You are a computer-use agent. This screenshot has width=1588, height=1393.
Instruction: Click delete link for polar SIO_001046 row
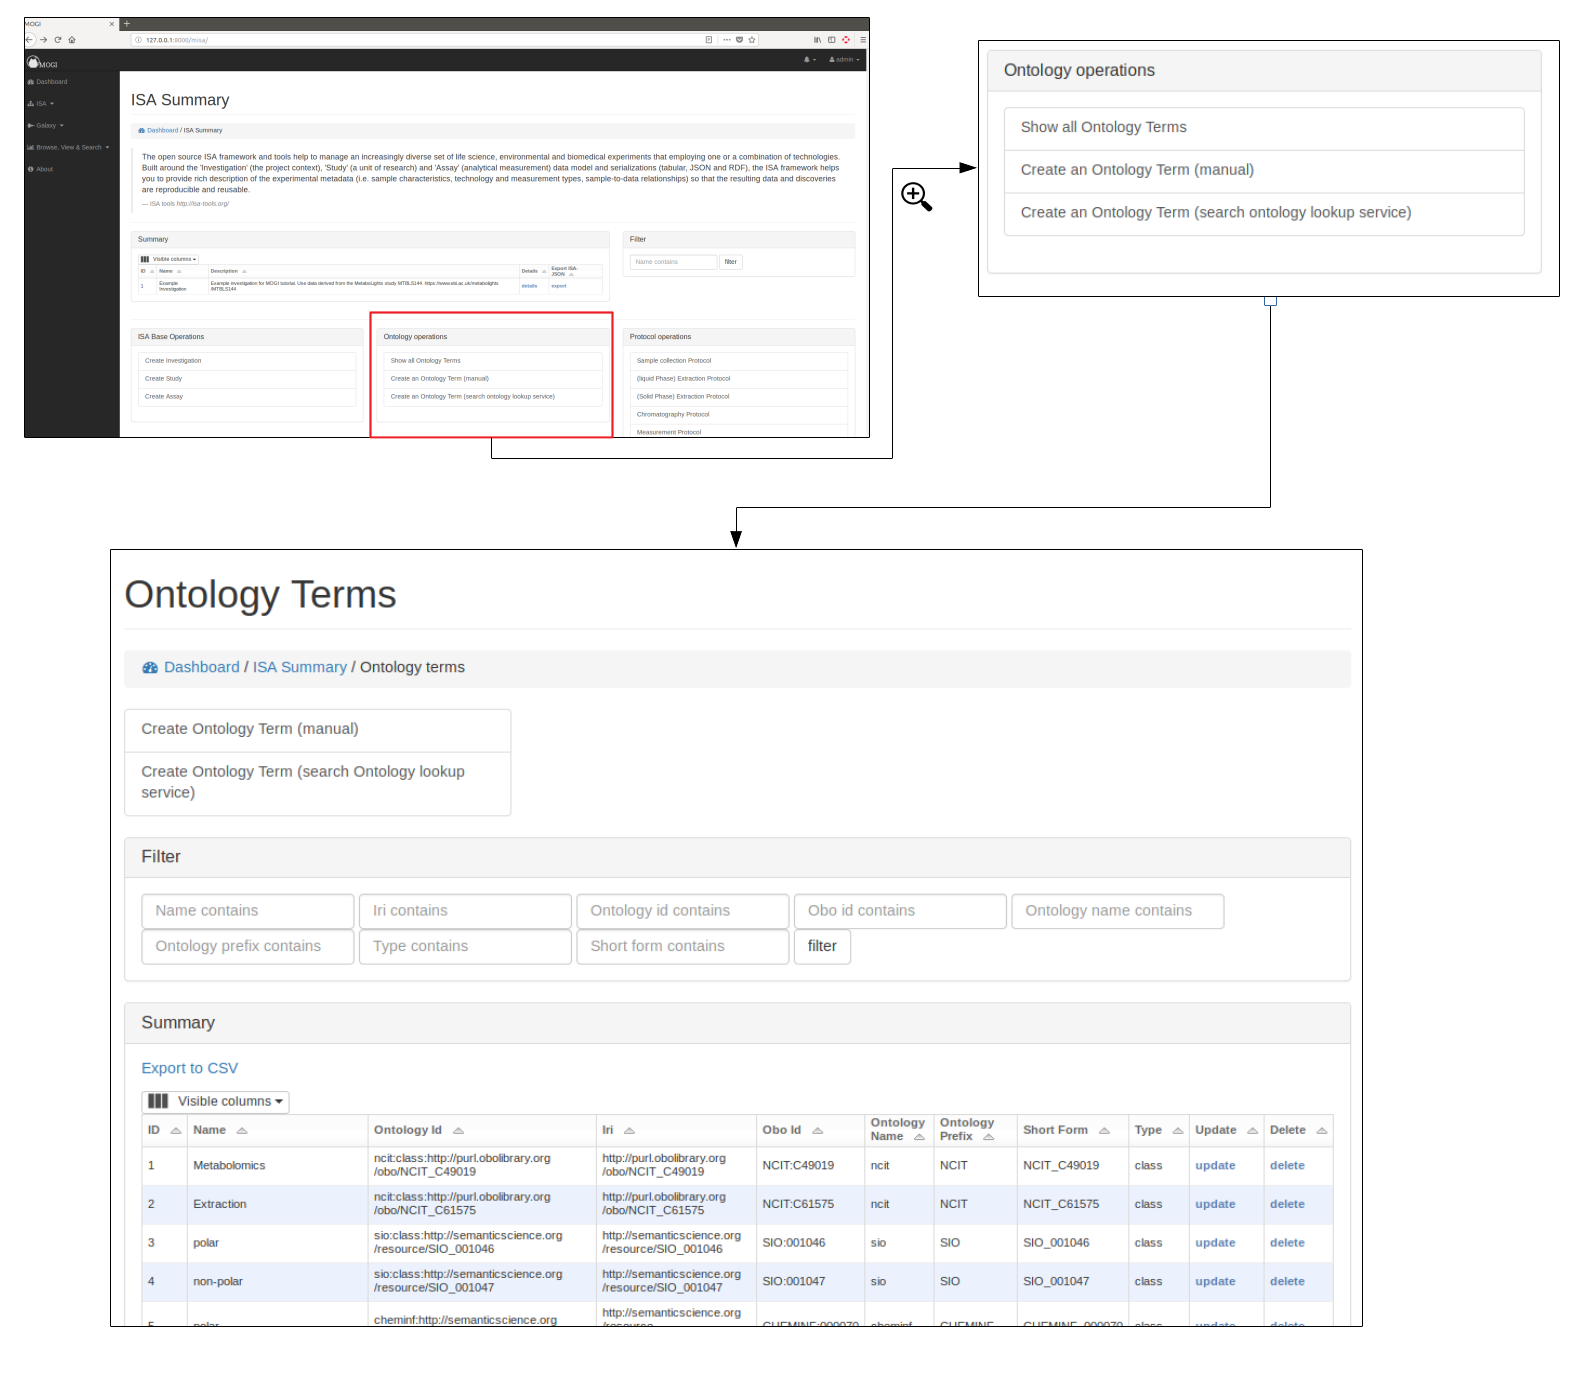coord(1287,1243)
